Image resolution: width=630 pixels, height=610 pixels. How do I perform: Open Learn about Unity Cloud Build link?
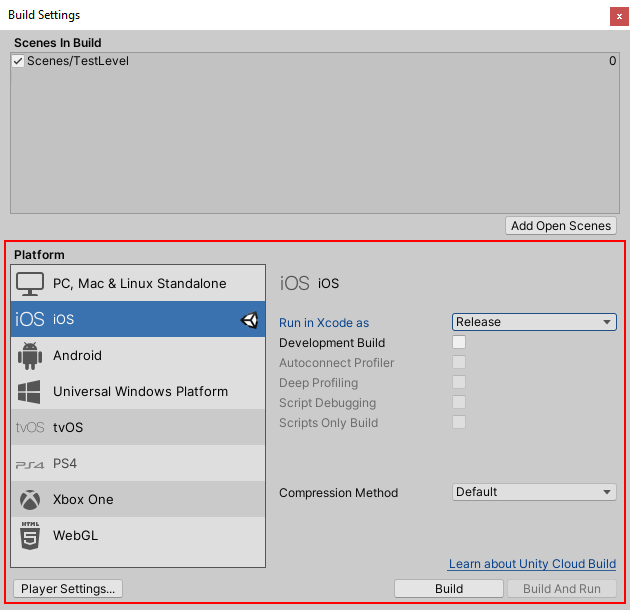[532, 564]
